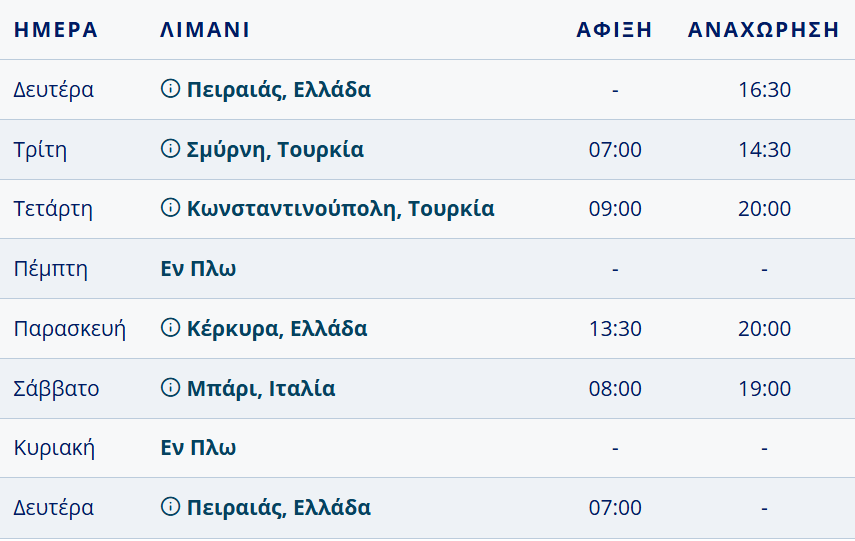Viewport: 855px width, 541px height.
Task: Click the Μπάρι, Ιταλία port name
Action: [x=261, y=389]
